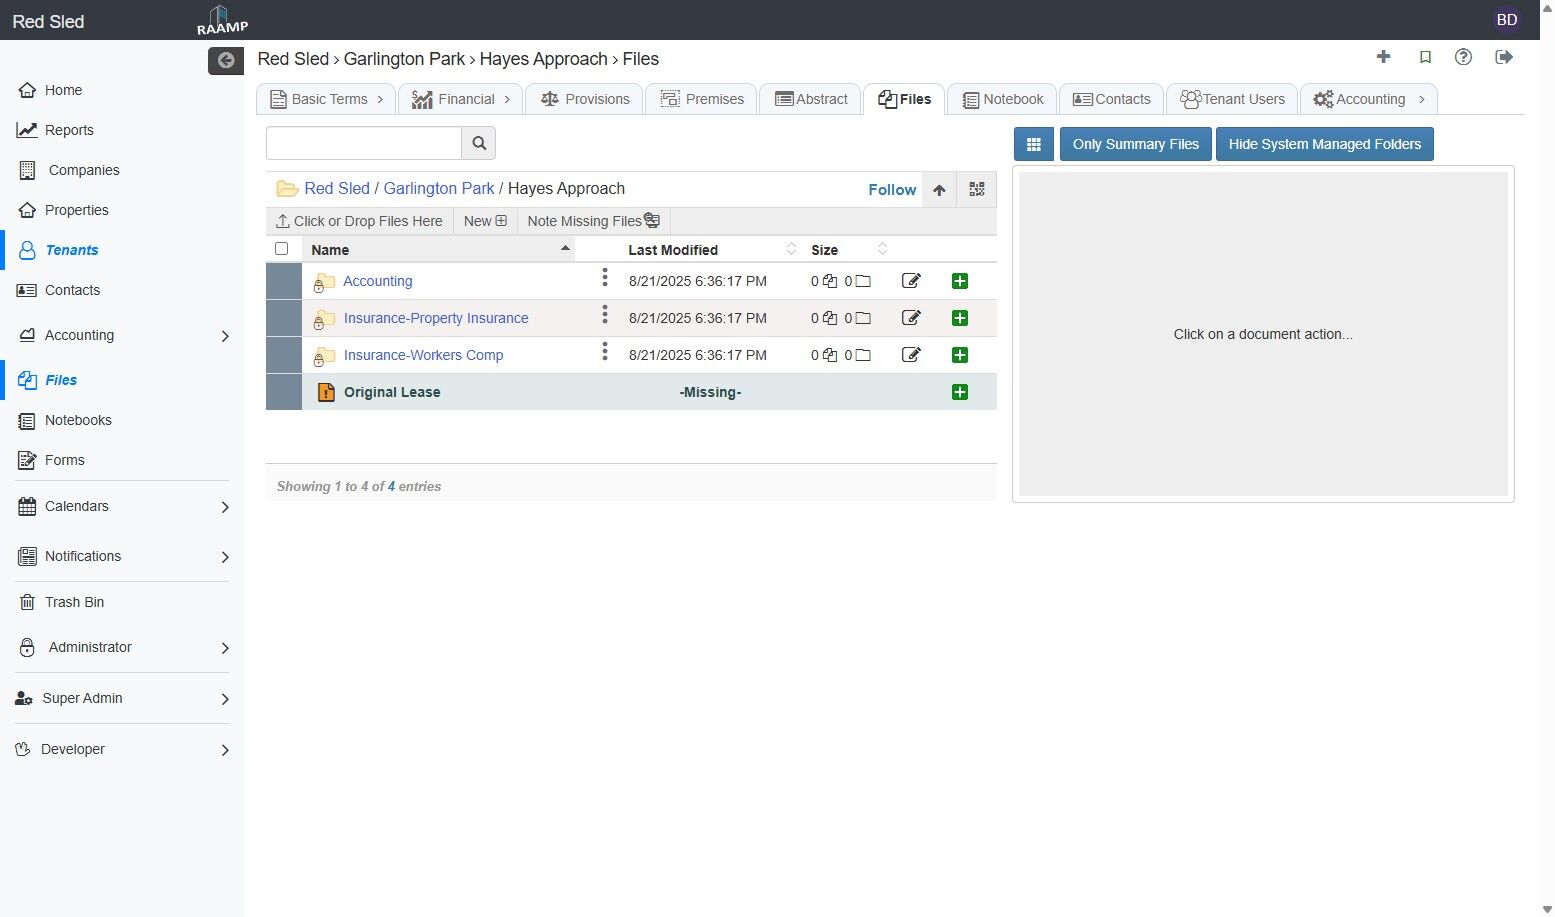Screen dimensions: 1555x917
Task: Open Notebooks in sidebar
Action: coord(78,420)
